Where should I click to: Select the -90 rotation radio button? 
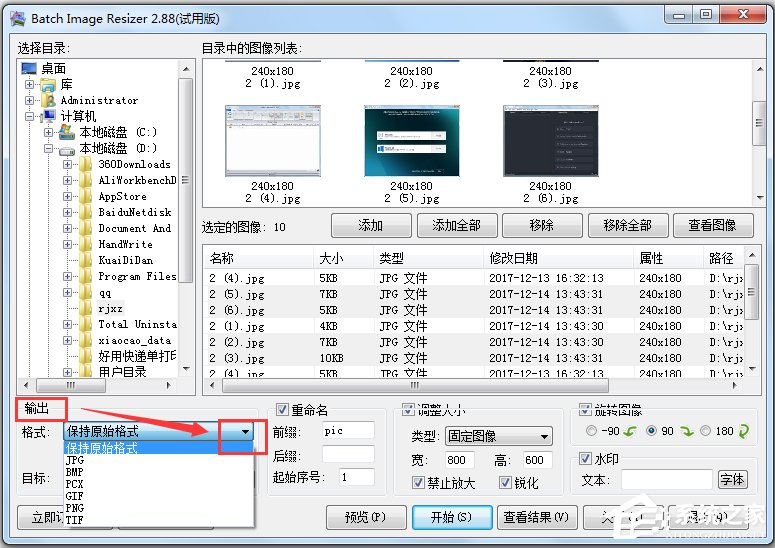pos(591,431)
